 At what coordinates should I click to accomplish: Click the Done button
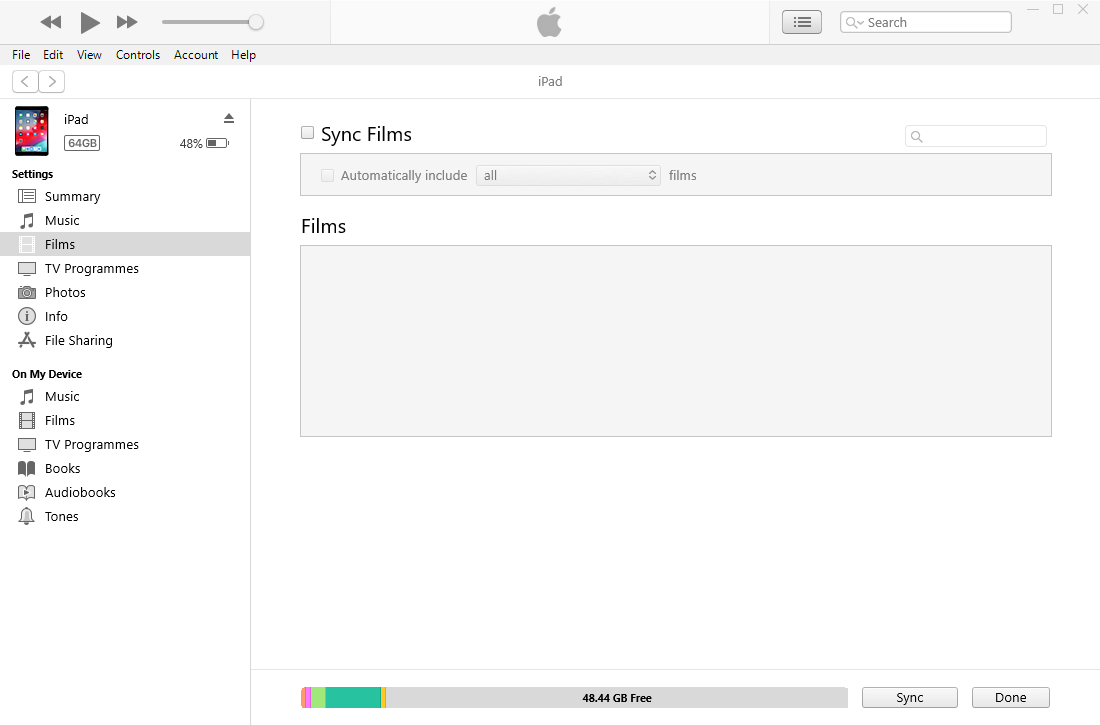pyautogui.click(x=1010, y=698)
